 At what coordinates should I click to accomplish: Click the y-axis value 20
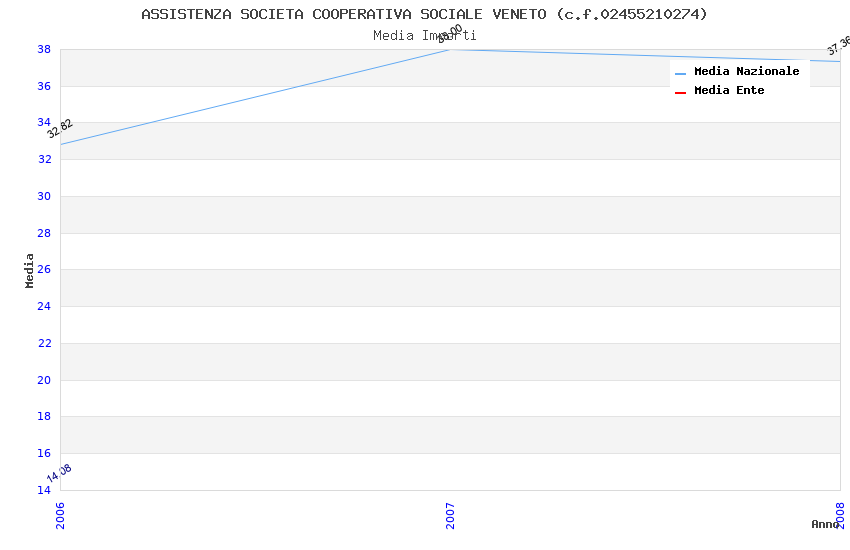pos(44,380)
